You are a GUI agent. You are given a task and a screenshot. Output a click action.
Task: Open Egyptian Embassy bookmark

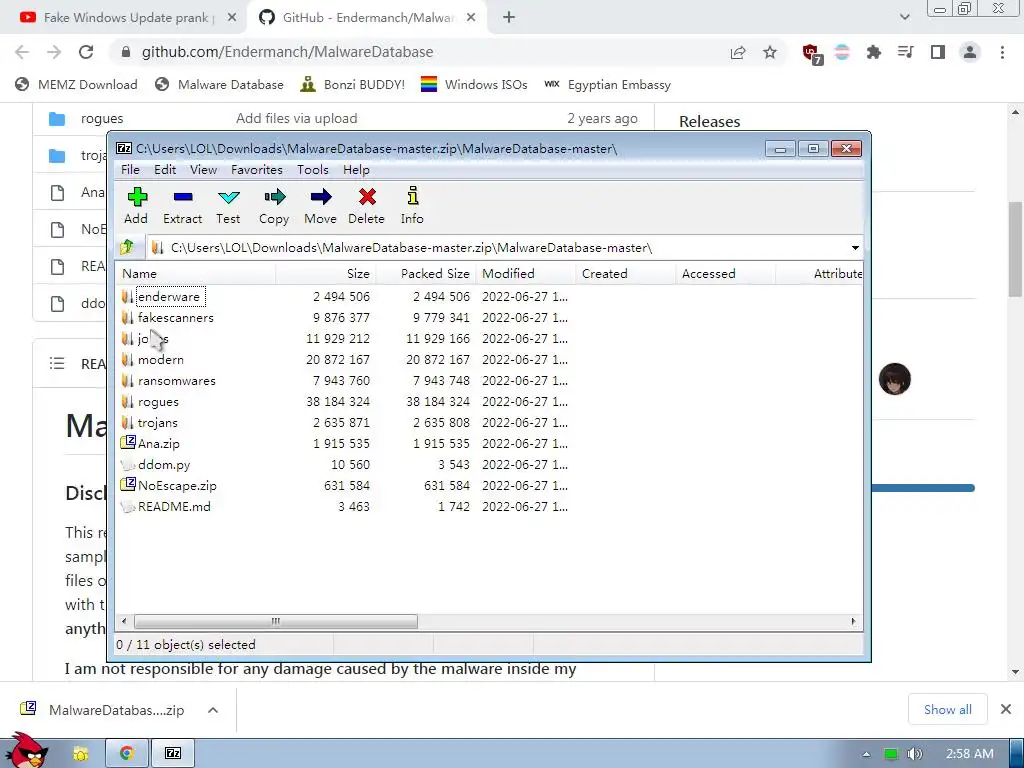pos(607,85)
